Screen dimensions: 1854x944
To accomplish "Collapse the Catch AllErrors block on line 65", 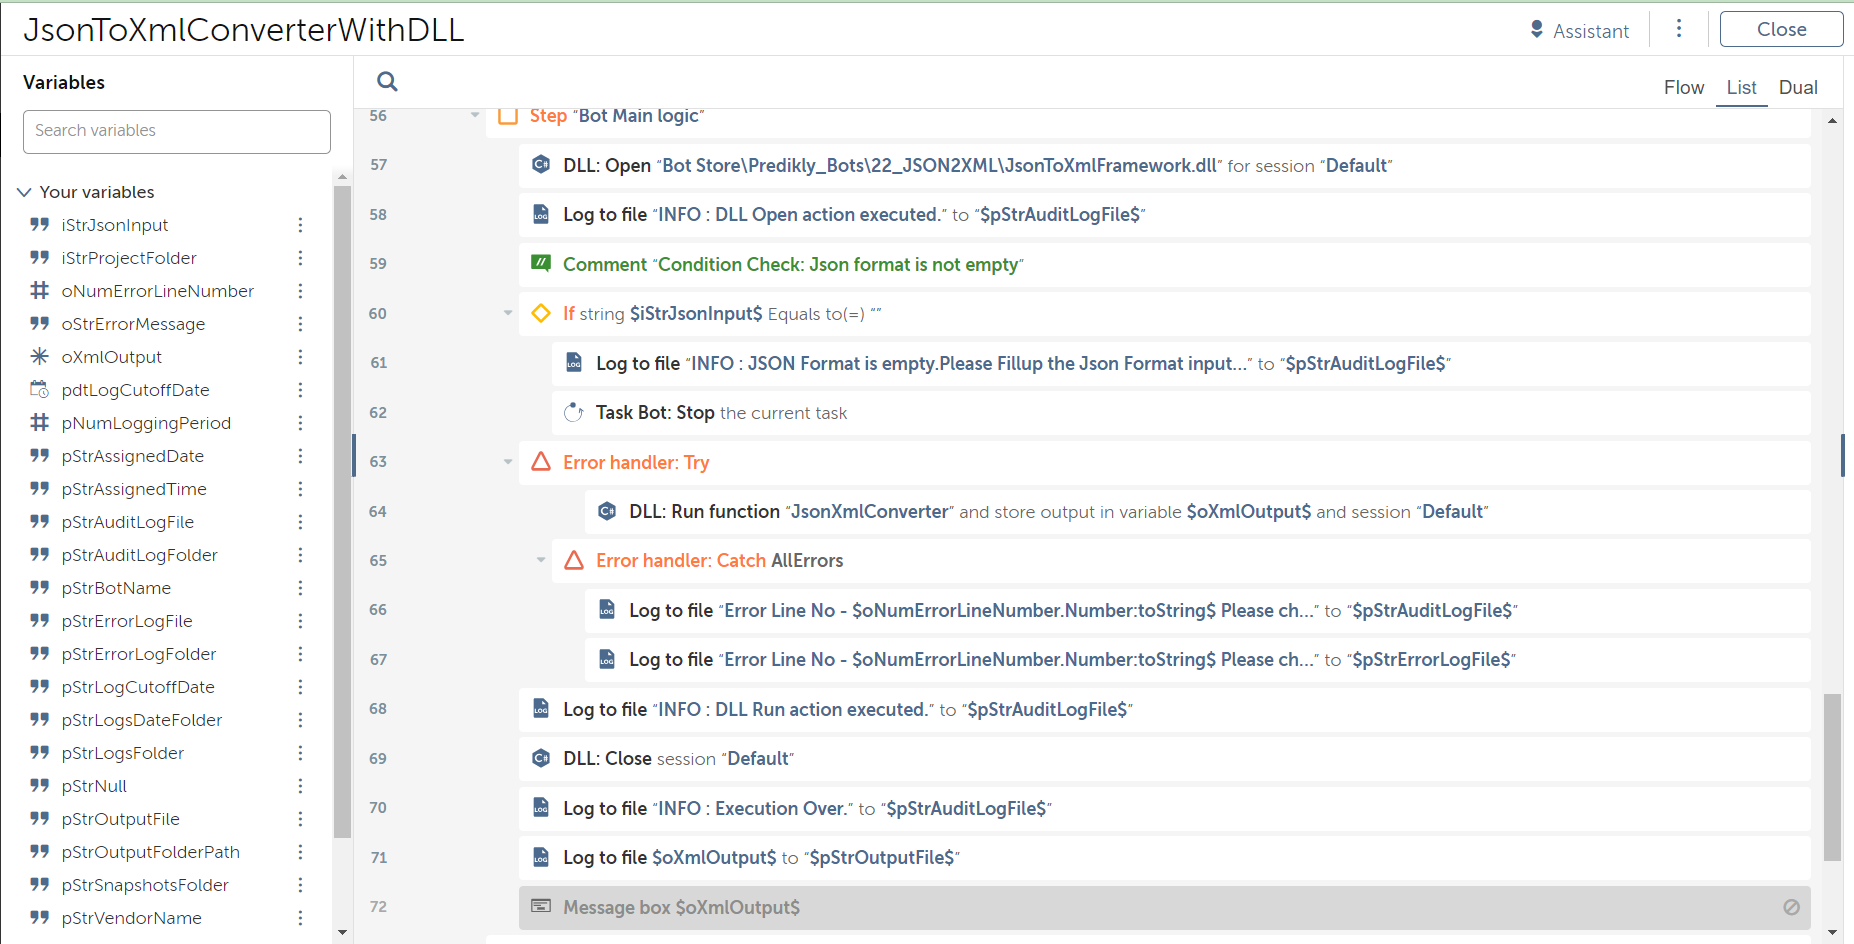I will [541, 560].
